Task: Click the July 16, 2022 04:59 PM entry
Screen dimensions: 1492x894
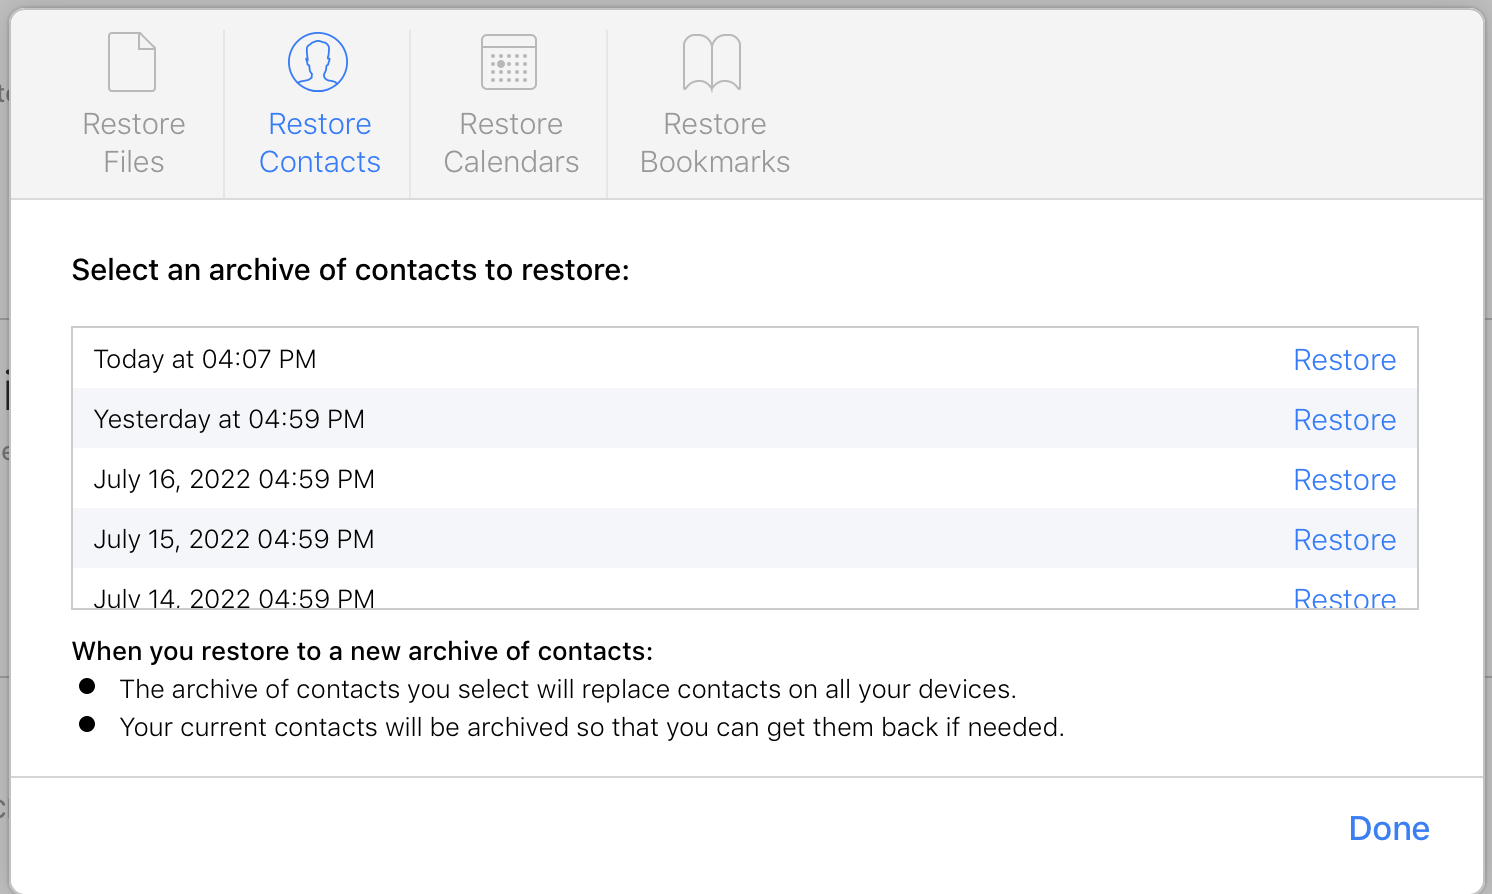Action: (x=234, y=479)
